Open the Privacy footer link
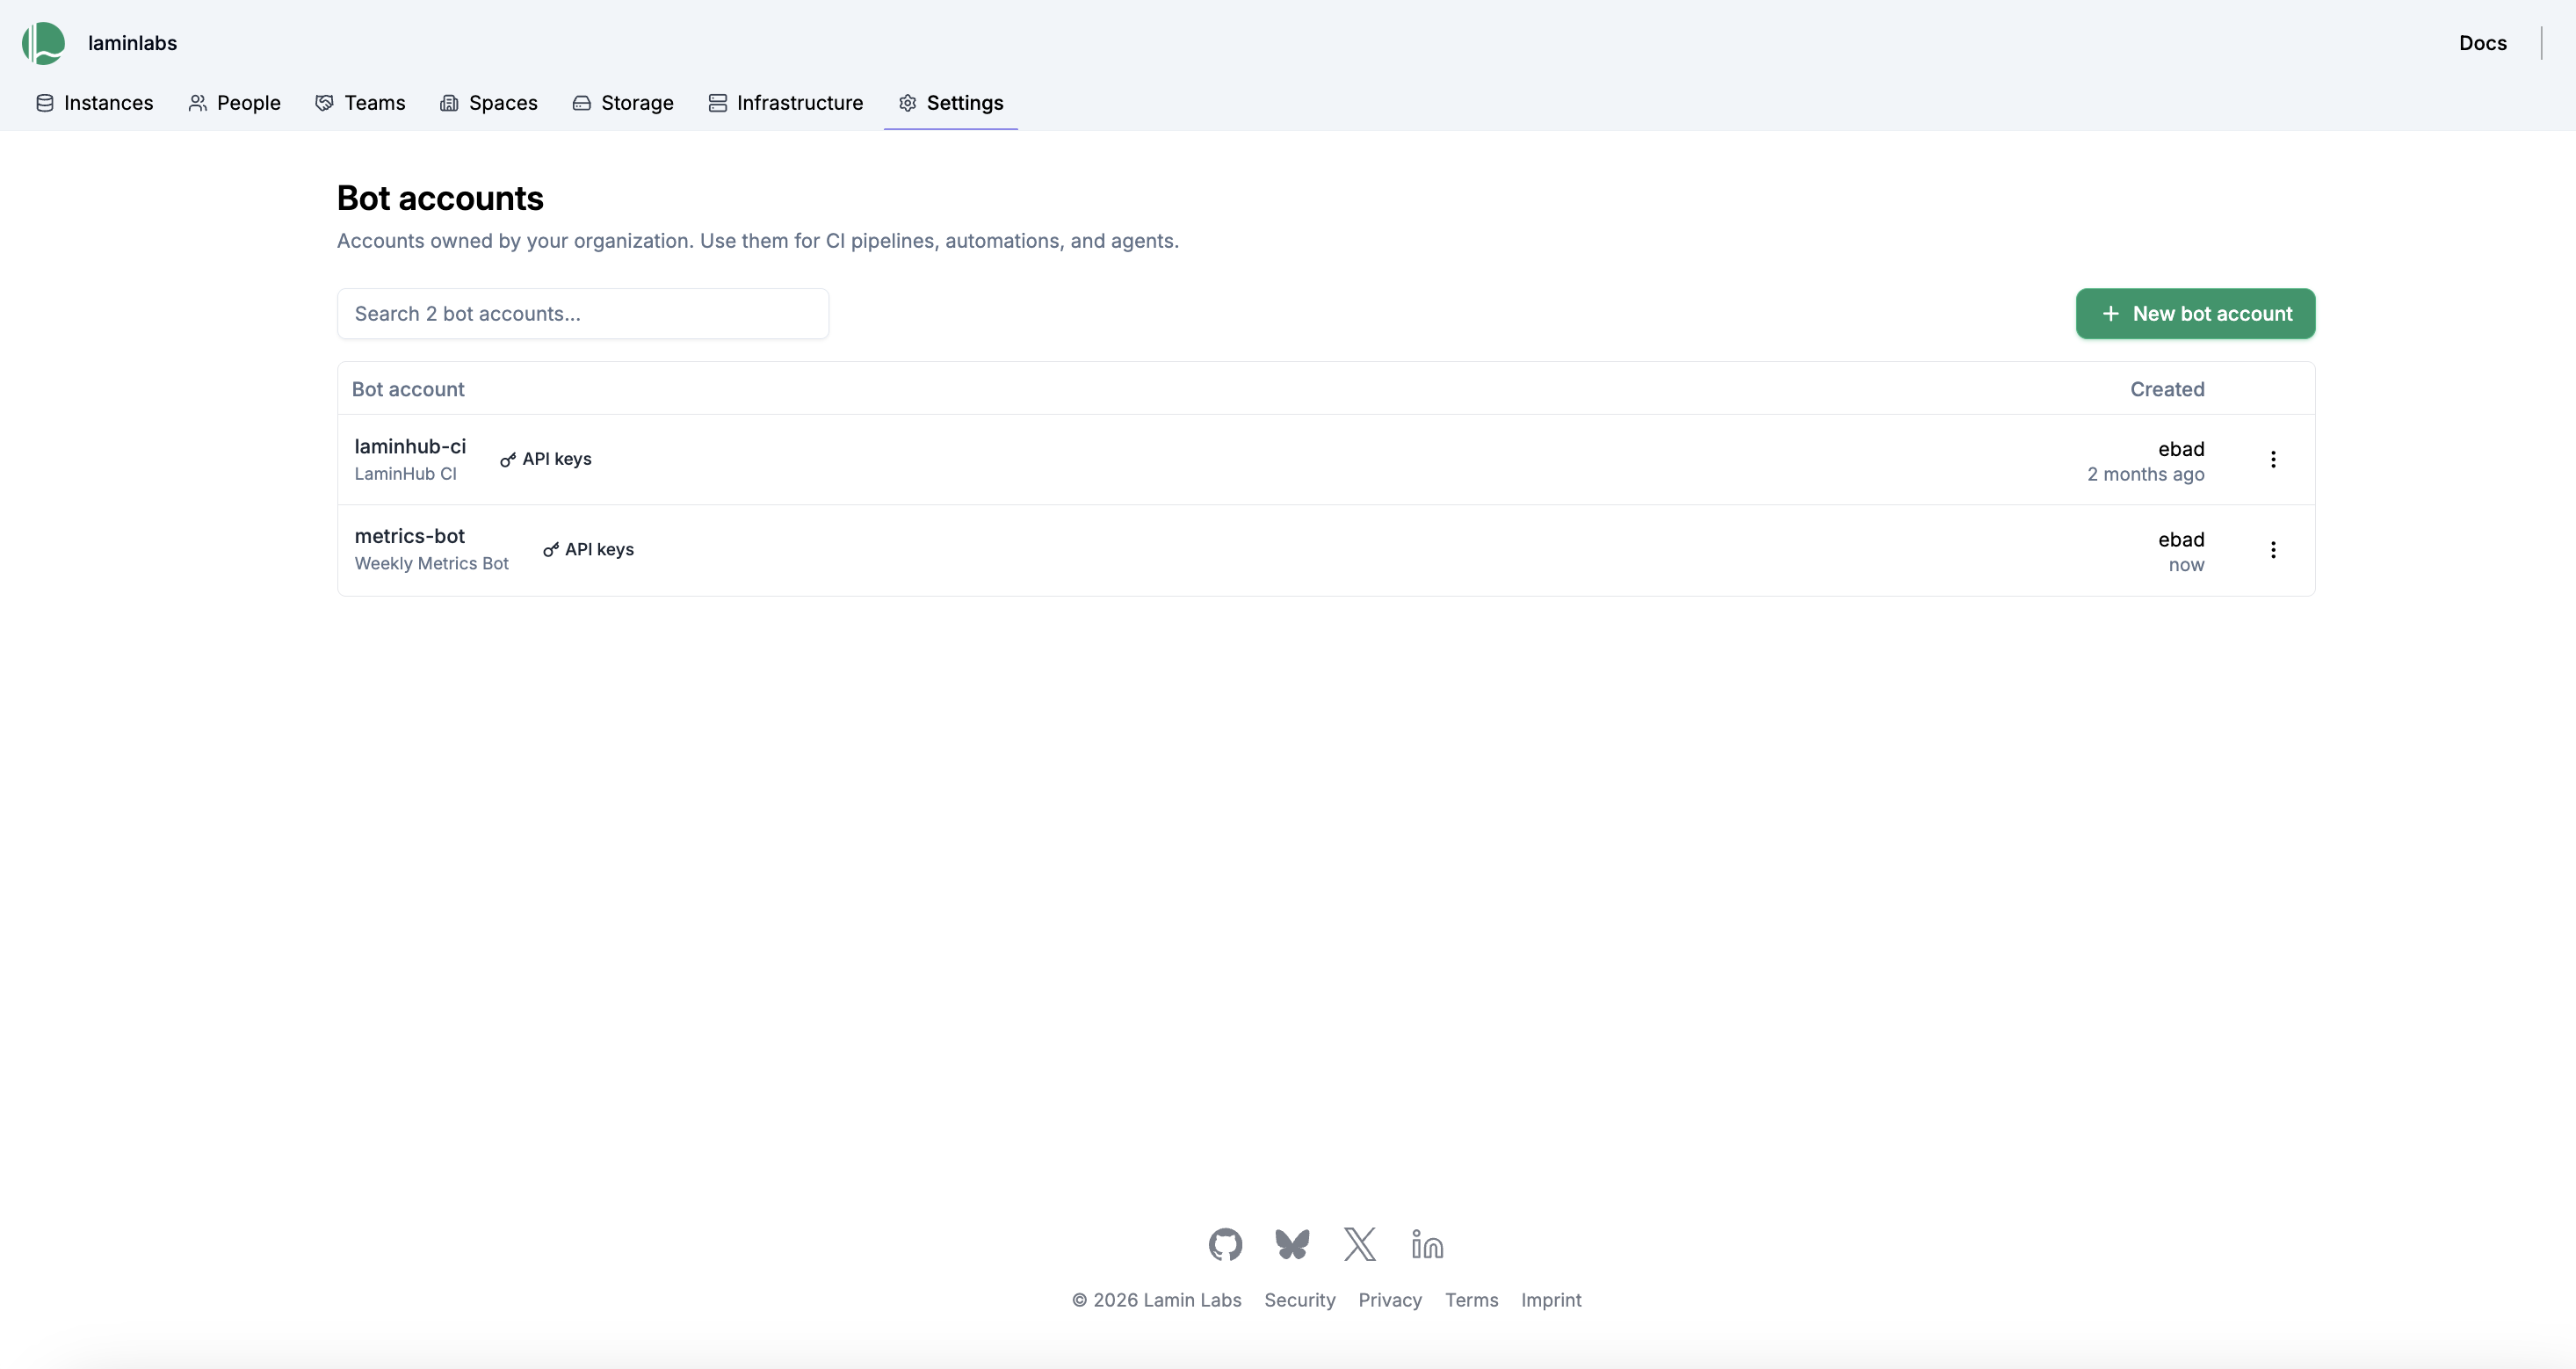Image resolution: width=2576 pixels, height=1369 pixels. pos(1390,1300)
